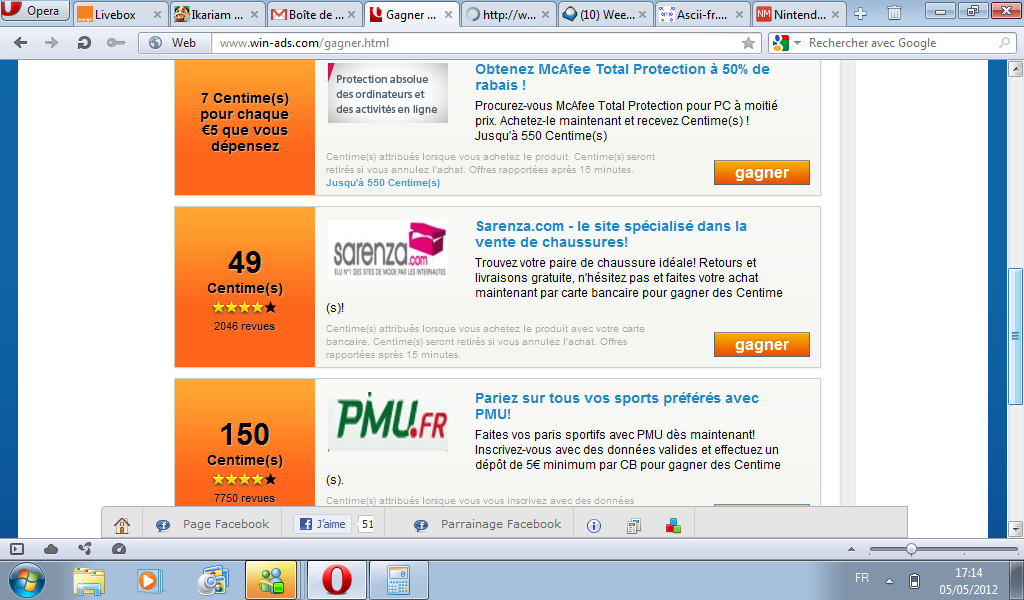Close the Ikariam tab
The width and height of the screenshot is (1024, 600).
tap(254, 14)
